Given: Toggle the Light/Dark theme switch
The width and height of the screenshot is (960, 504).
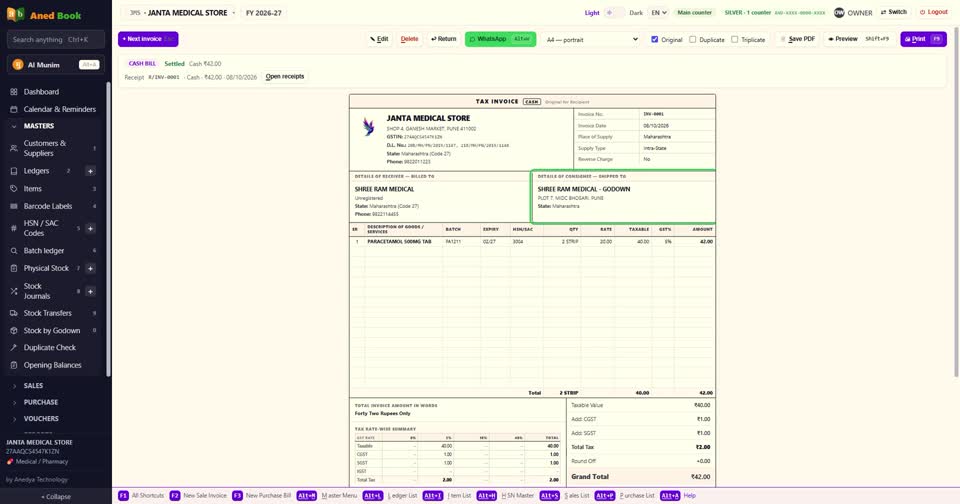Looking at the screenshot, I should pyautogui.click(x=614, y=12).
